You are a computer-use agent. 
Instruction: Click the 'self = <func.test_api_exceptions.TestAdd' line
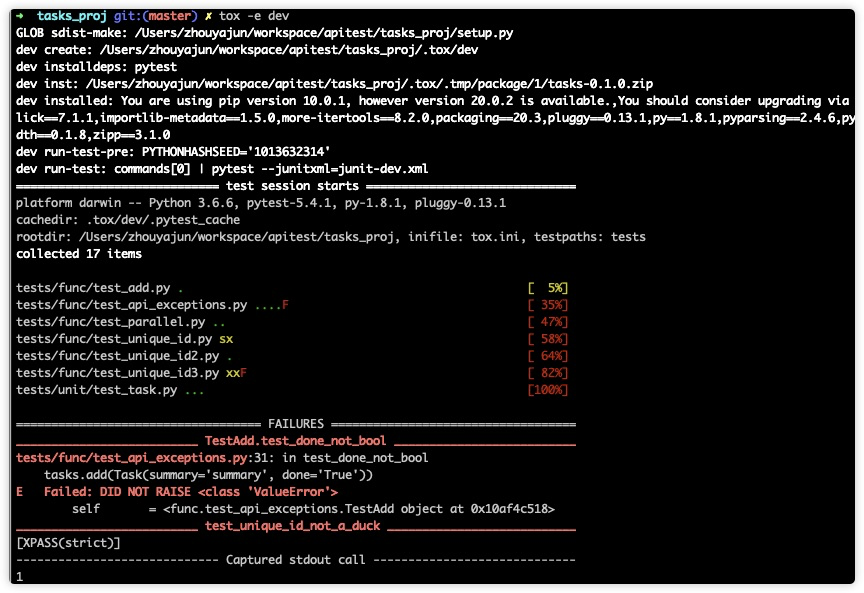[x=313, y=509]
